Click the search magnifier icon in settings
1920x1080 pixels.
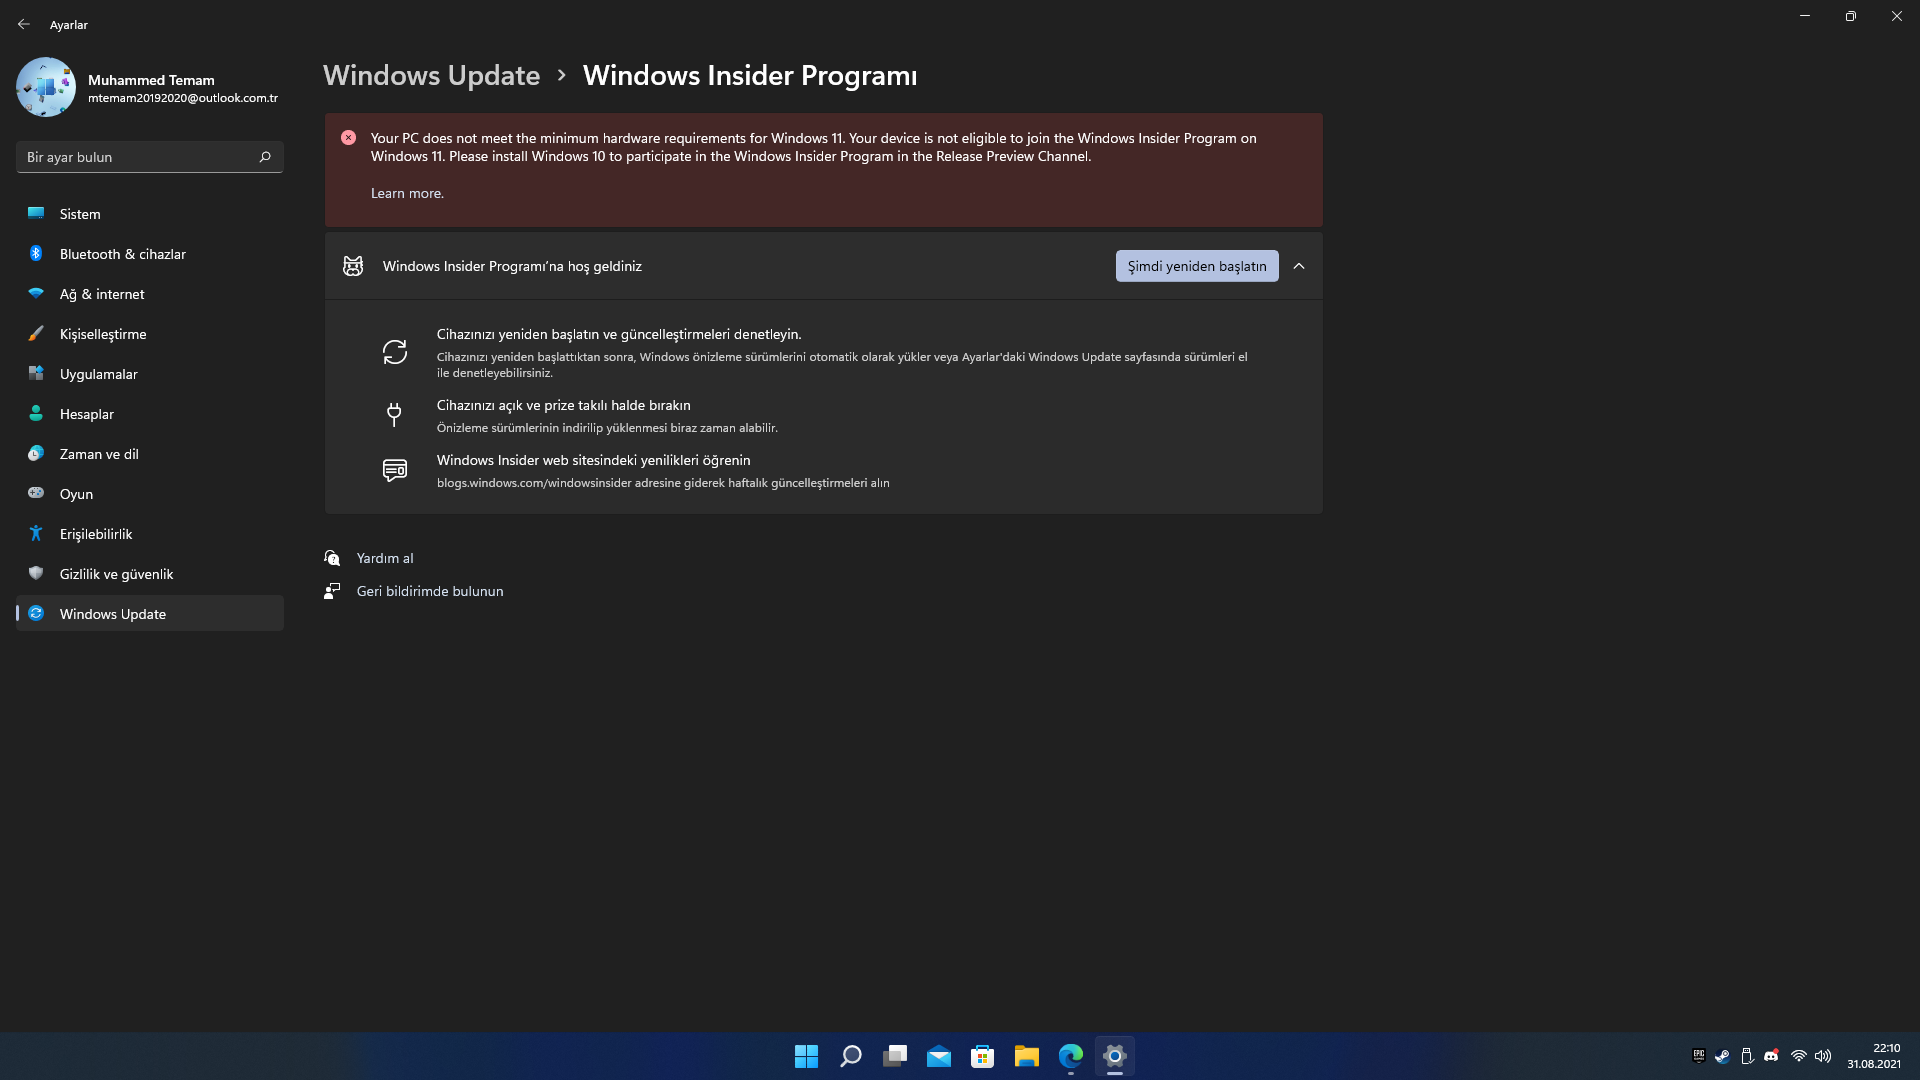tap(265, 157)
